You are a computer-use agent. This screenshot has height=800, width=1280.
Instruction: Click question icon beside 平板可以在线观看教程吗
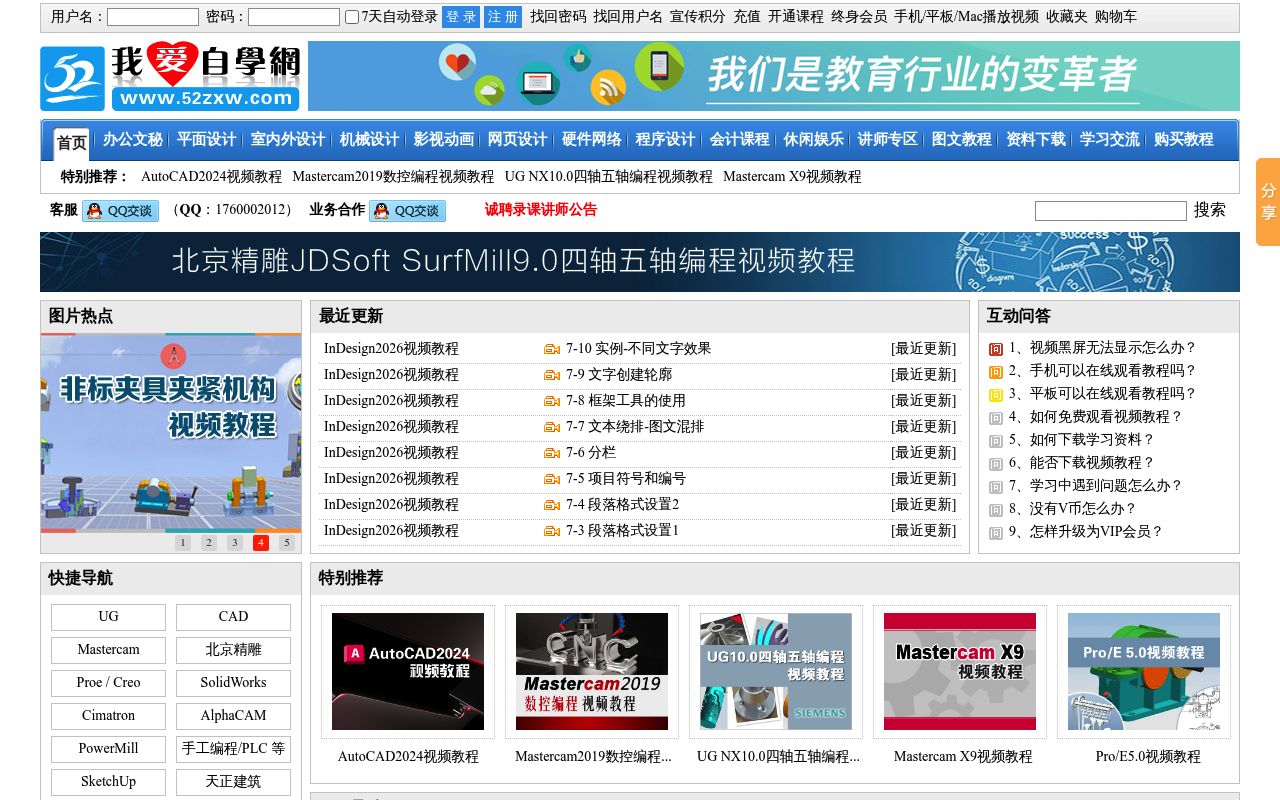point(996,395)
